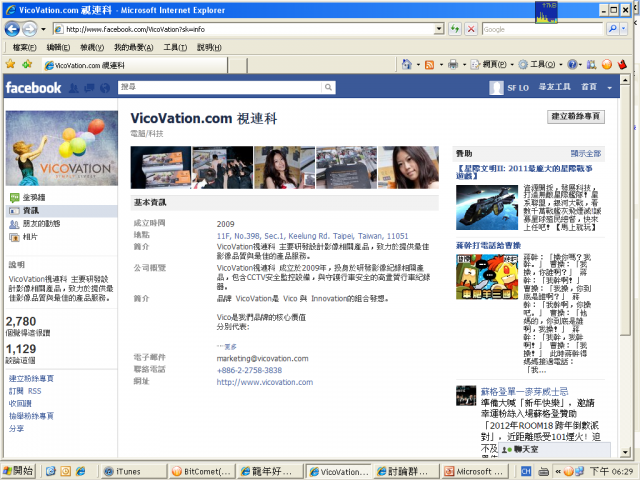640x480 pixels.
Task: Switch to BitComet taskbar button
Action: [x=202, y=471]
